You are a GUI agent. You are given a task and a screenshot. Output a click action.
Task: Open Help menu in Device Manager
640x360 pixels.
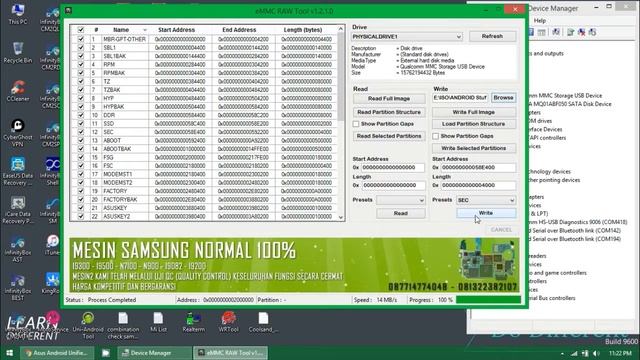540,20
